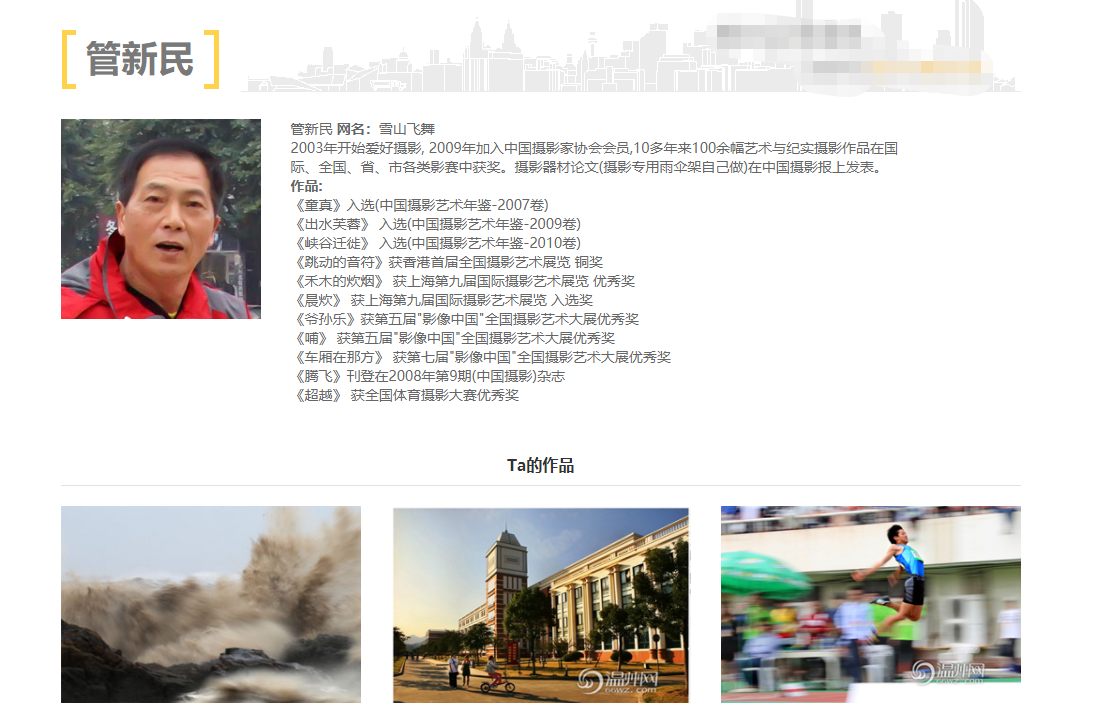Viewport: 1112px width, 703px height.
Task: Select the Ta的作品 section heading
Action: [x=540, y=465]
